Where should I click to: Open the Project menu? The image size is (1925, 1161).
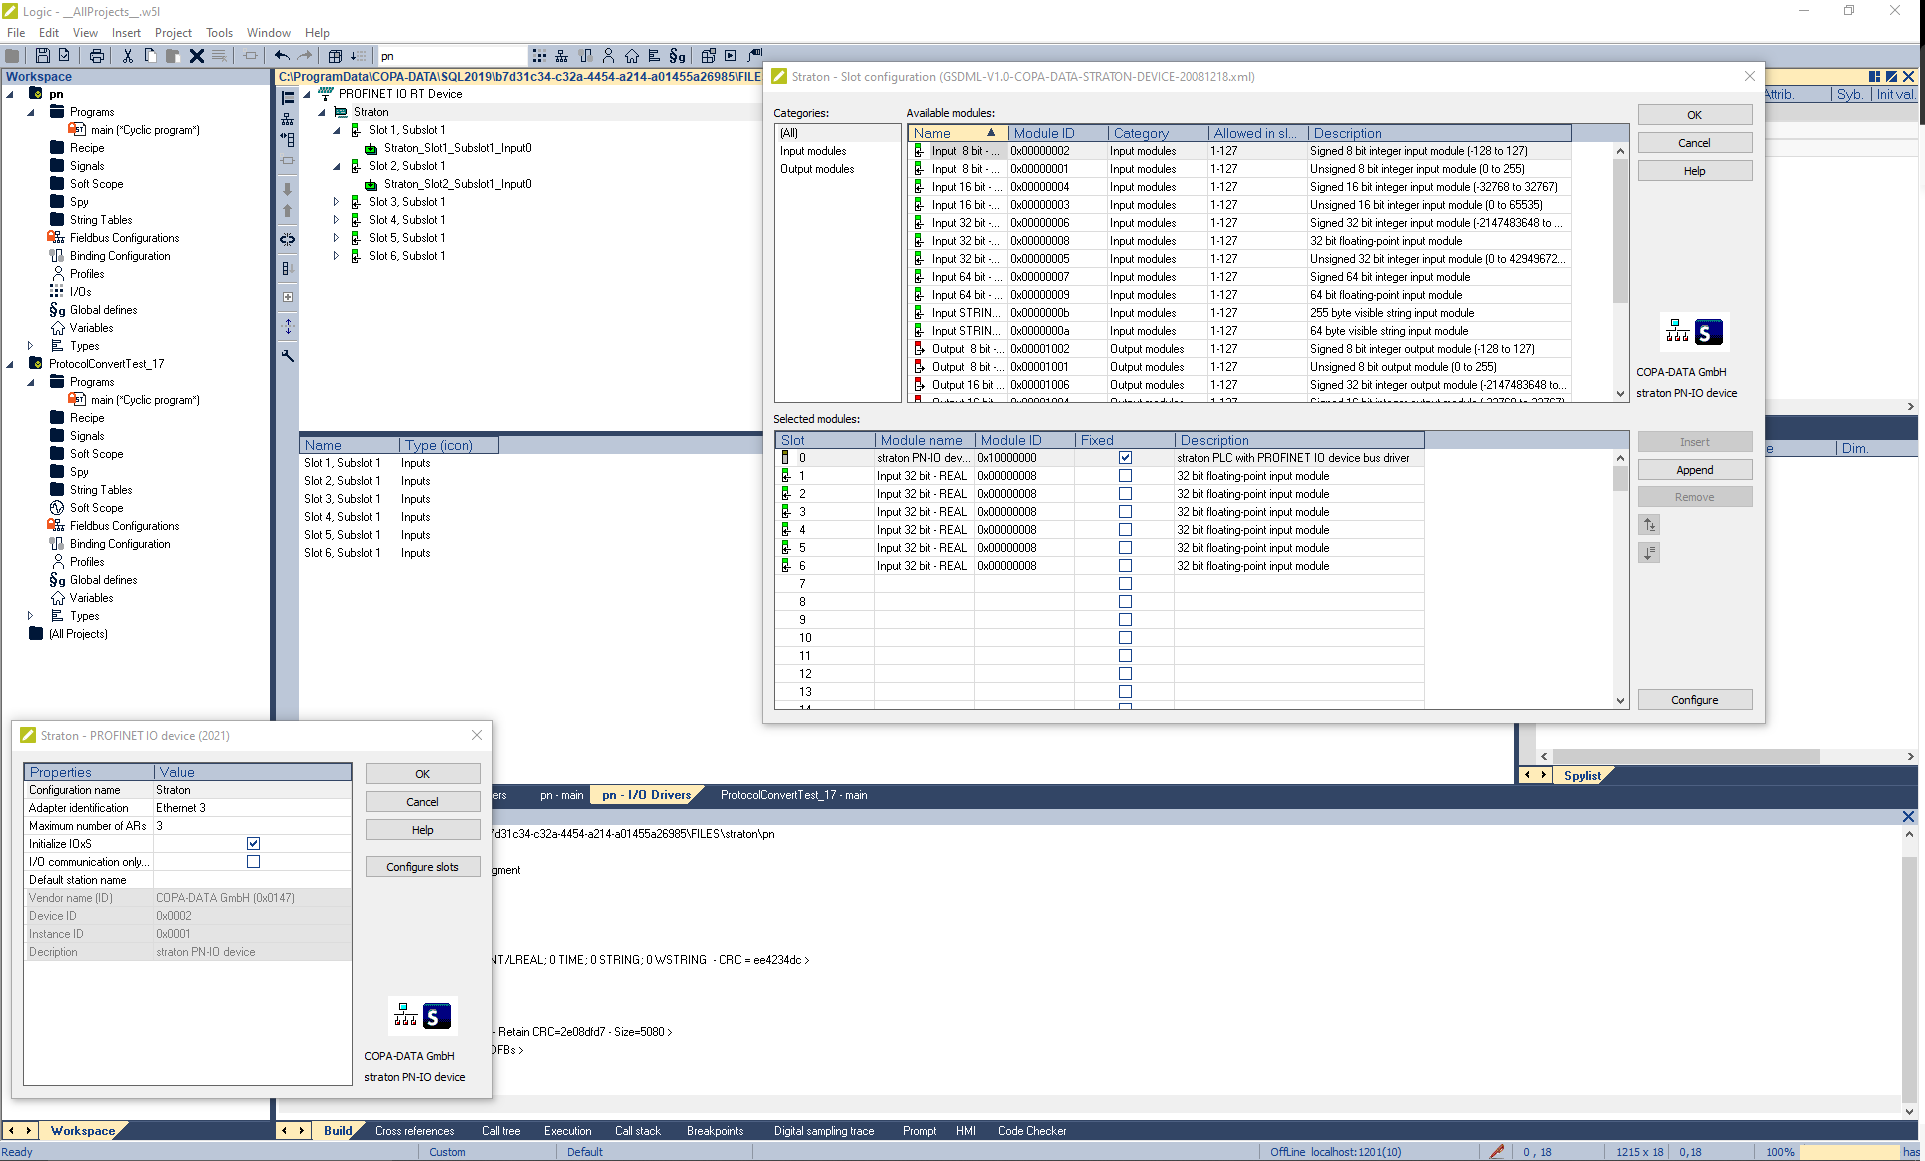[173, 33]
